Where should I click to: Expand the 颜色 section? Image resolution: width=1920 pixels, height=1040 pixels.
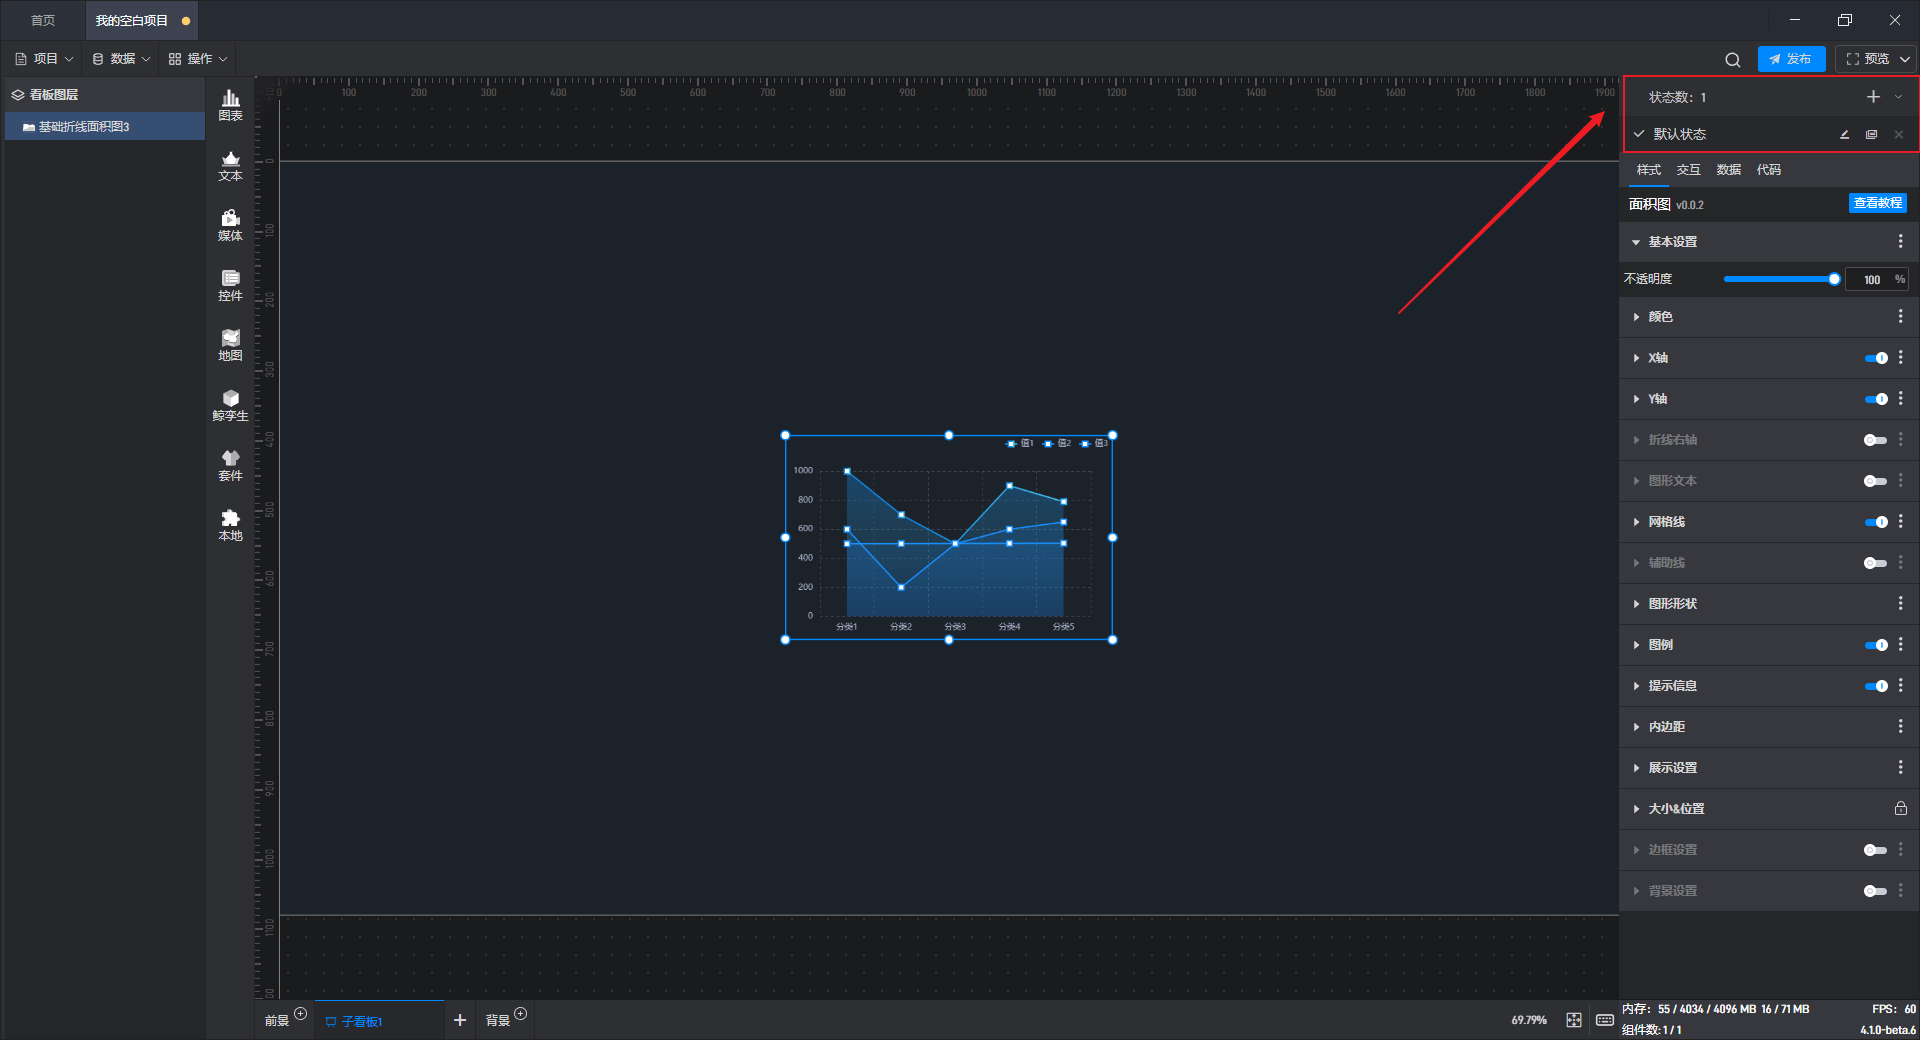tap(1636, 317)
